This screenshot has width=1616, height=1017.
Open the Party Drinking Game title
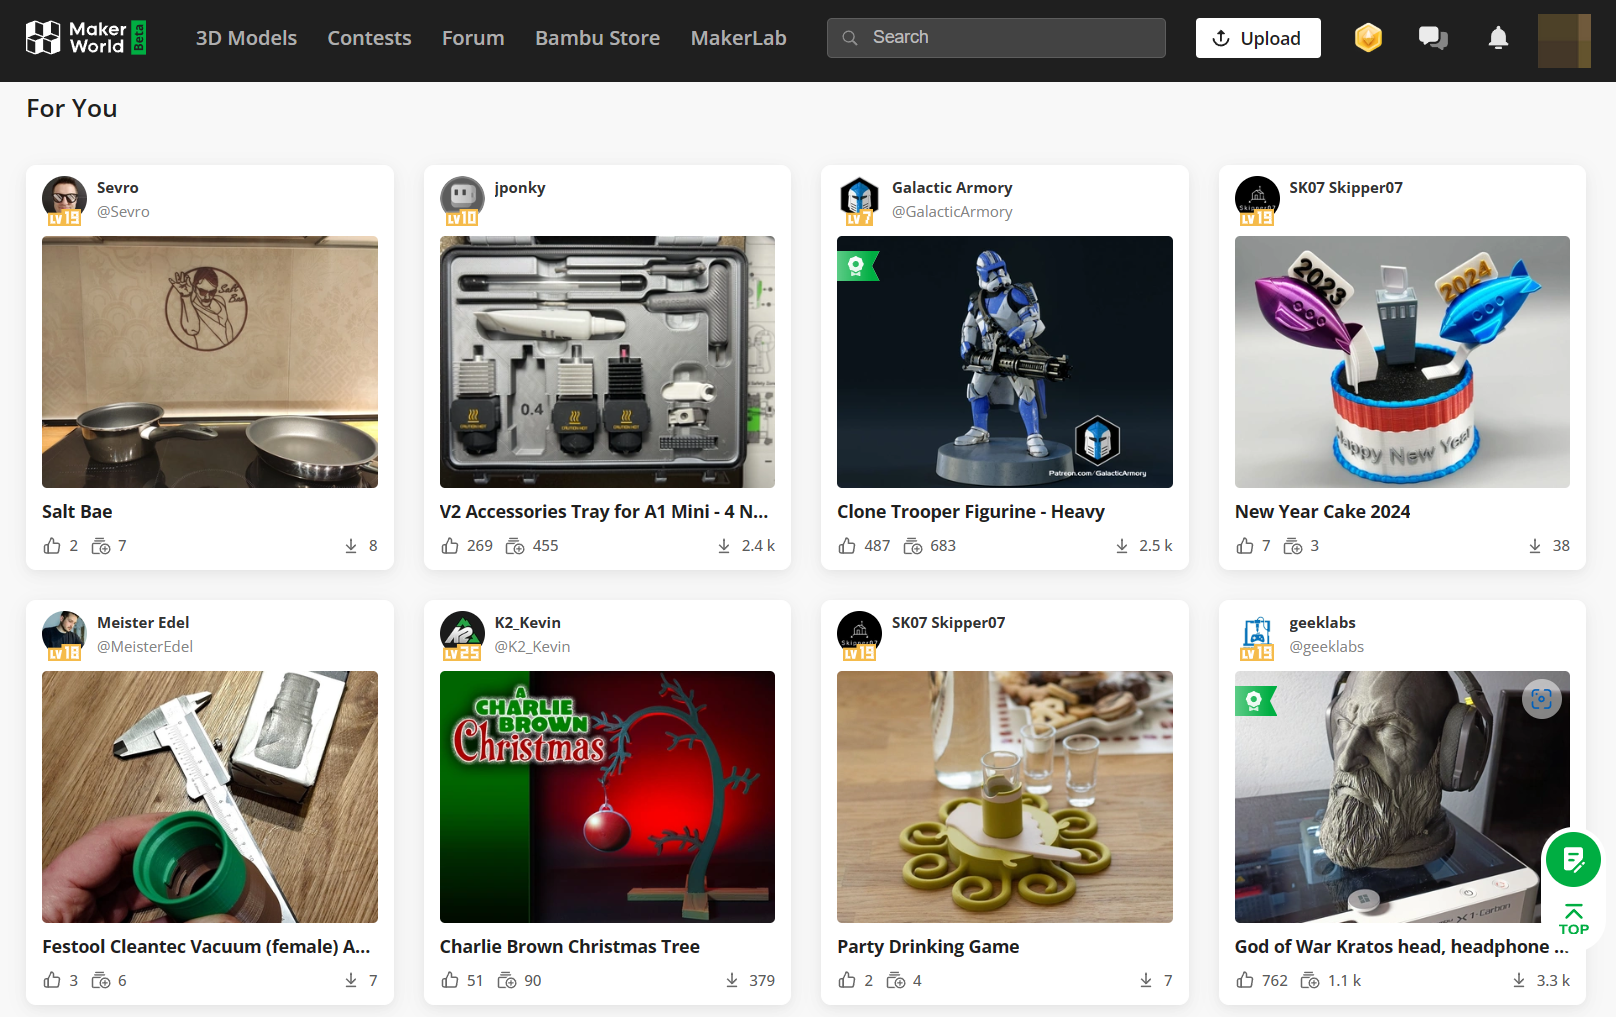(x=928, y=947)
